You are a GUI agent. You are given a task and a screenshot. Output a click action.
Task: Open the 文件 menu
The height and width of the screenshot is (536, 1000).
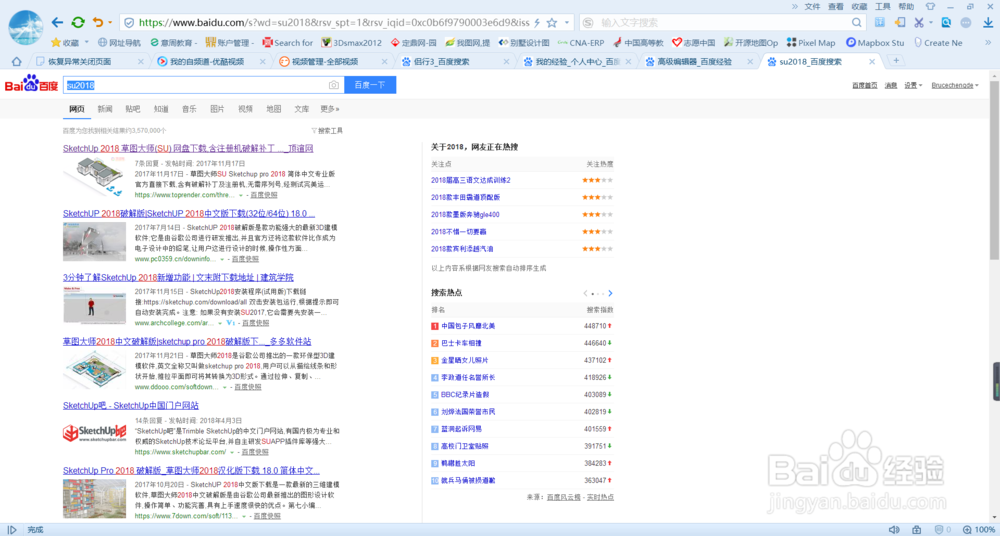812,6
